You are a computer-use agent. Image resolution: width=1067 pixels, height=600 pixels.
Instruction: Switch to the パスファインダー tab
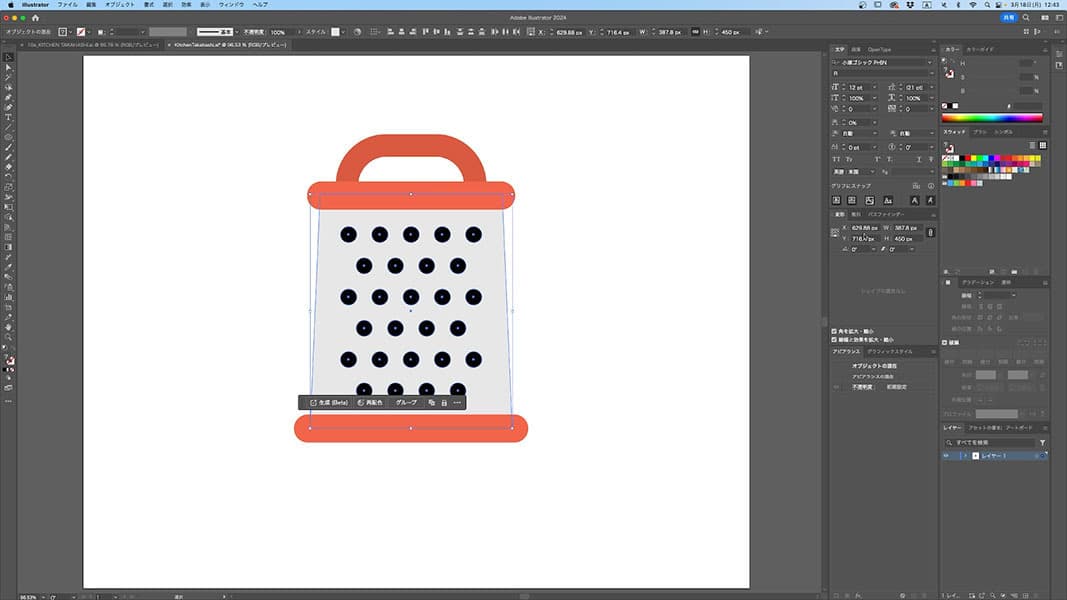(885, 214)
